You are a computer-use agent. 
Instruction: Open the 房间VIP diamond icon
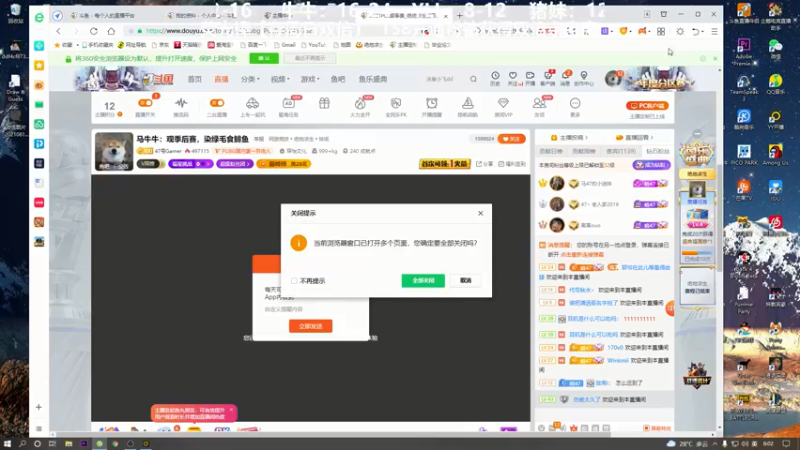tap(503, 103)
